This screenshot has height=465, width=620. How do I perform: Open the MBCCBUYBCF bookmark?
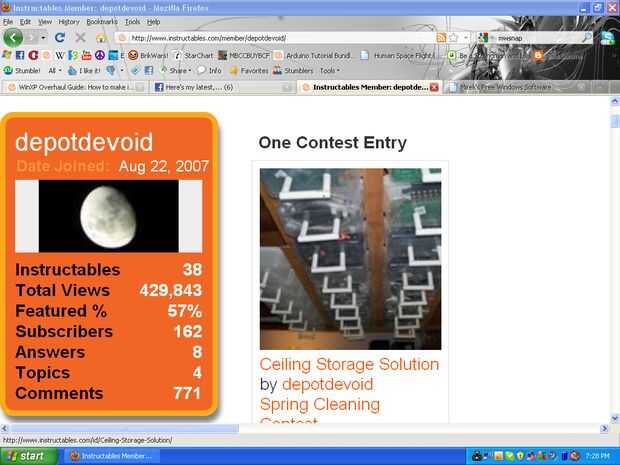pos(244,55)
